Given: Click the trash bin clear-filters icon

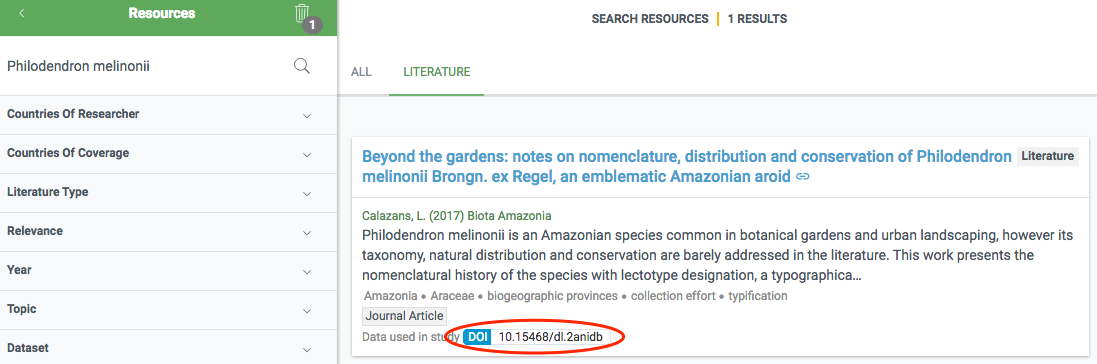Looking at the screenshot, I should 302,13.
